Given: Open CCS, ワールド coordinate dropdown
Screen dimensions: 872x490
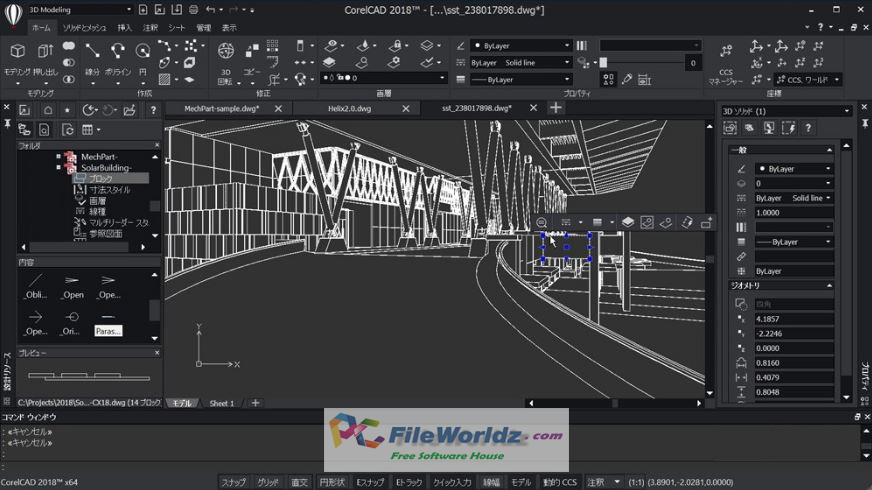Looking at the screenshot, I should pyautogui.click(x=808, y=80).
